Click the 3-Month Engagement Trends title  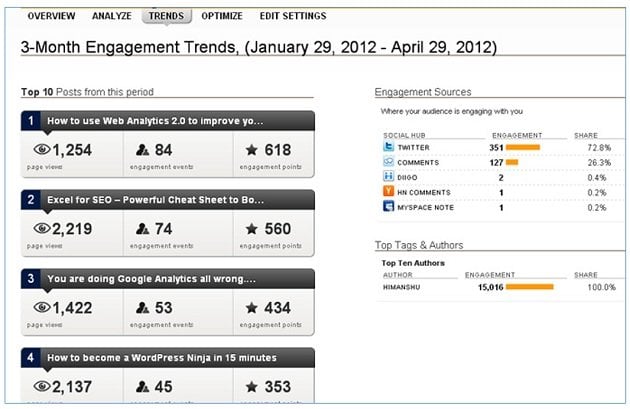259,47
